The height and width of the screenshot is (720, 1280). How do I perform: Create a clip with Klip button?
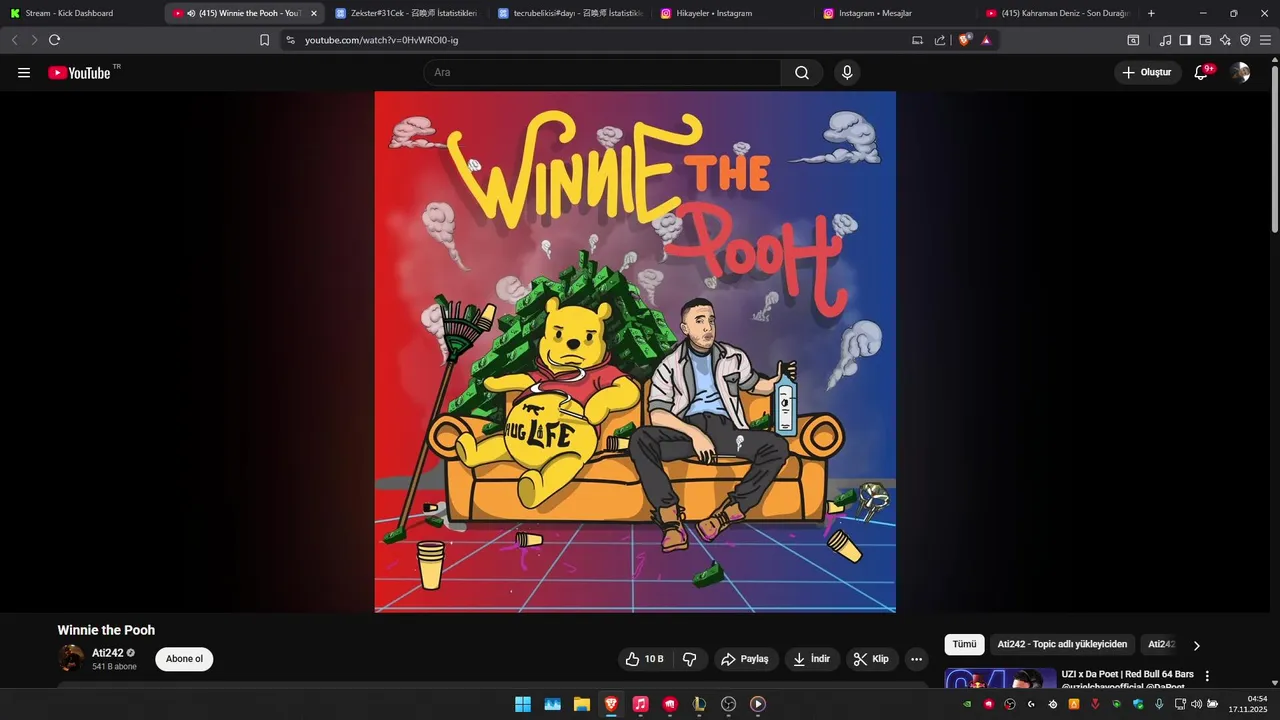point(872,659)
